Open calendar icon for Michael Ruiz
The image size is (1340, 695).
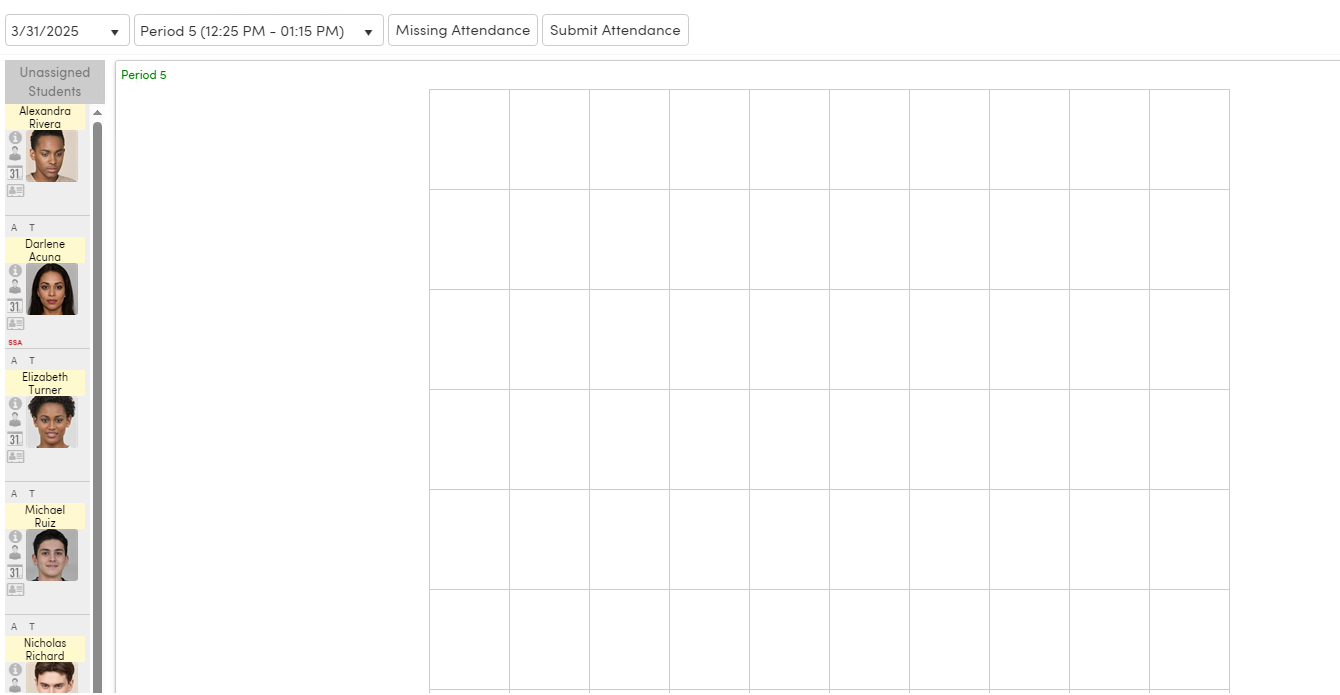(15, 572)
